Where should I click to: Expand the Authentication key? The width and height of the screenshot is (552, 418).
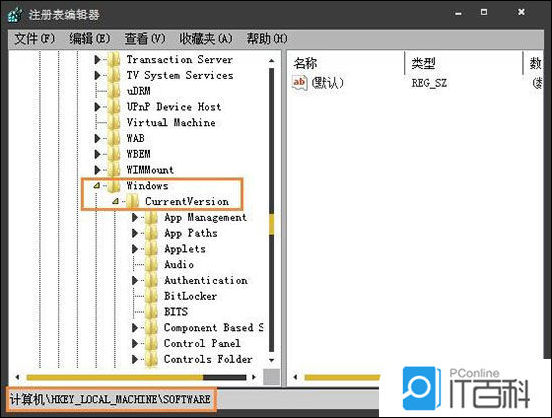coord(135,280)
